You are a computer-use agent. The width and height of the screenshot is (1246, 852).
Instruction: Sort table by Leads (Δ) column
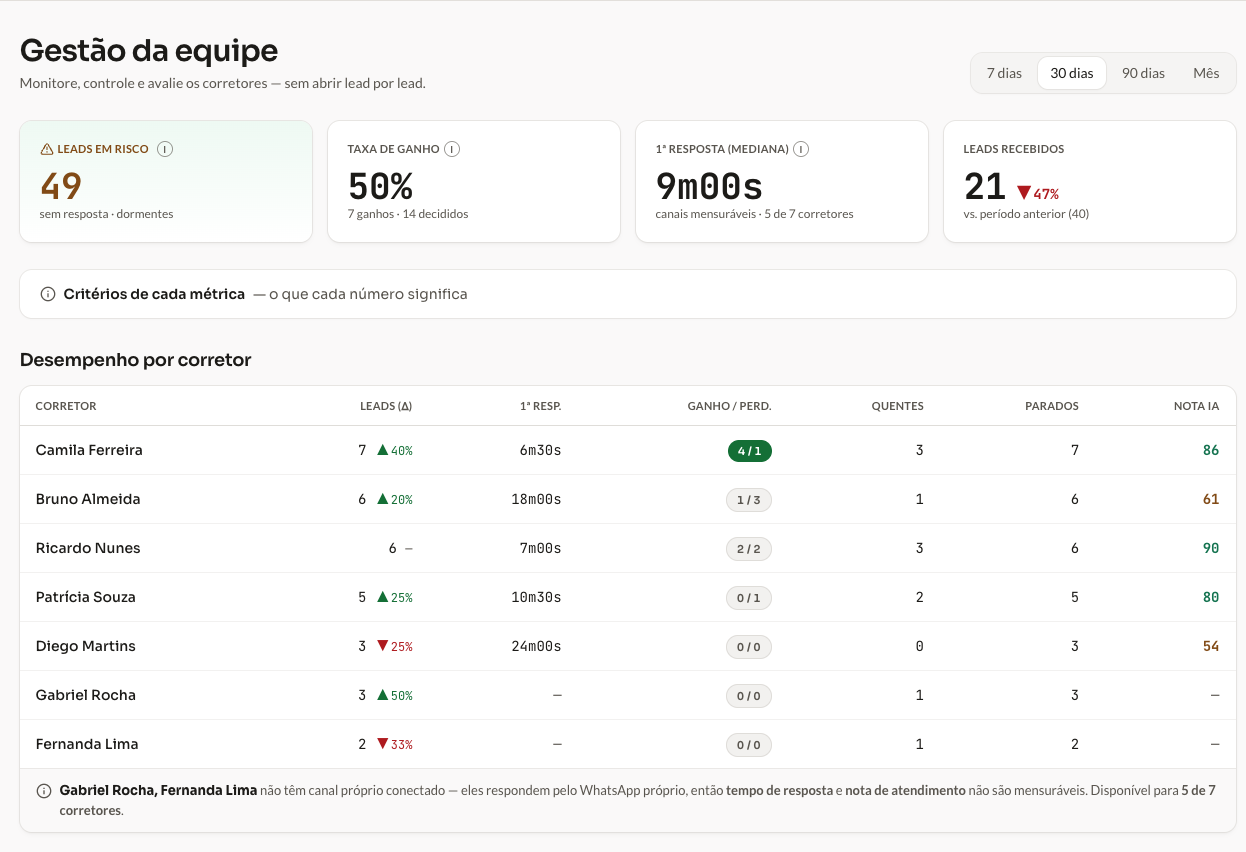386,406
